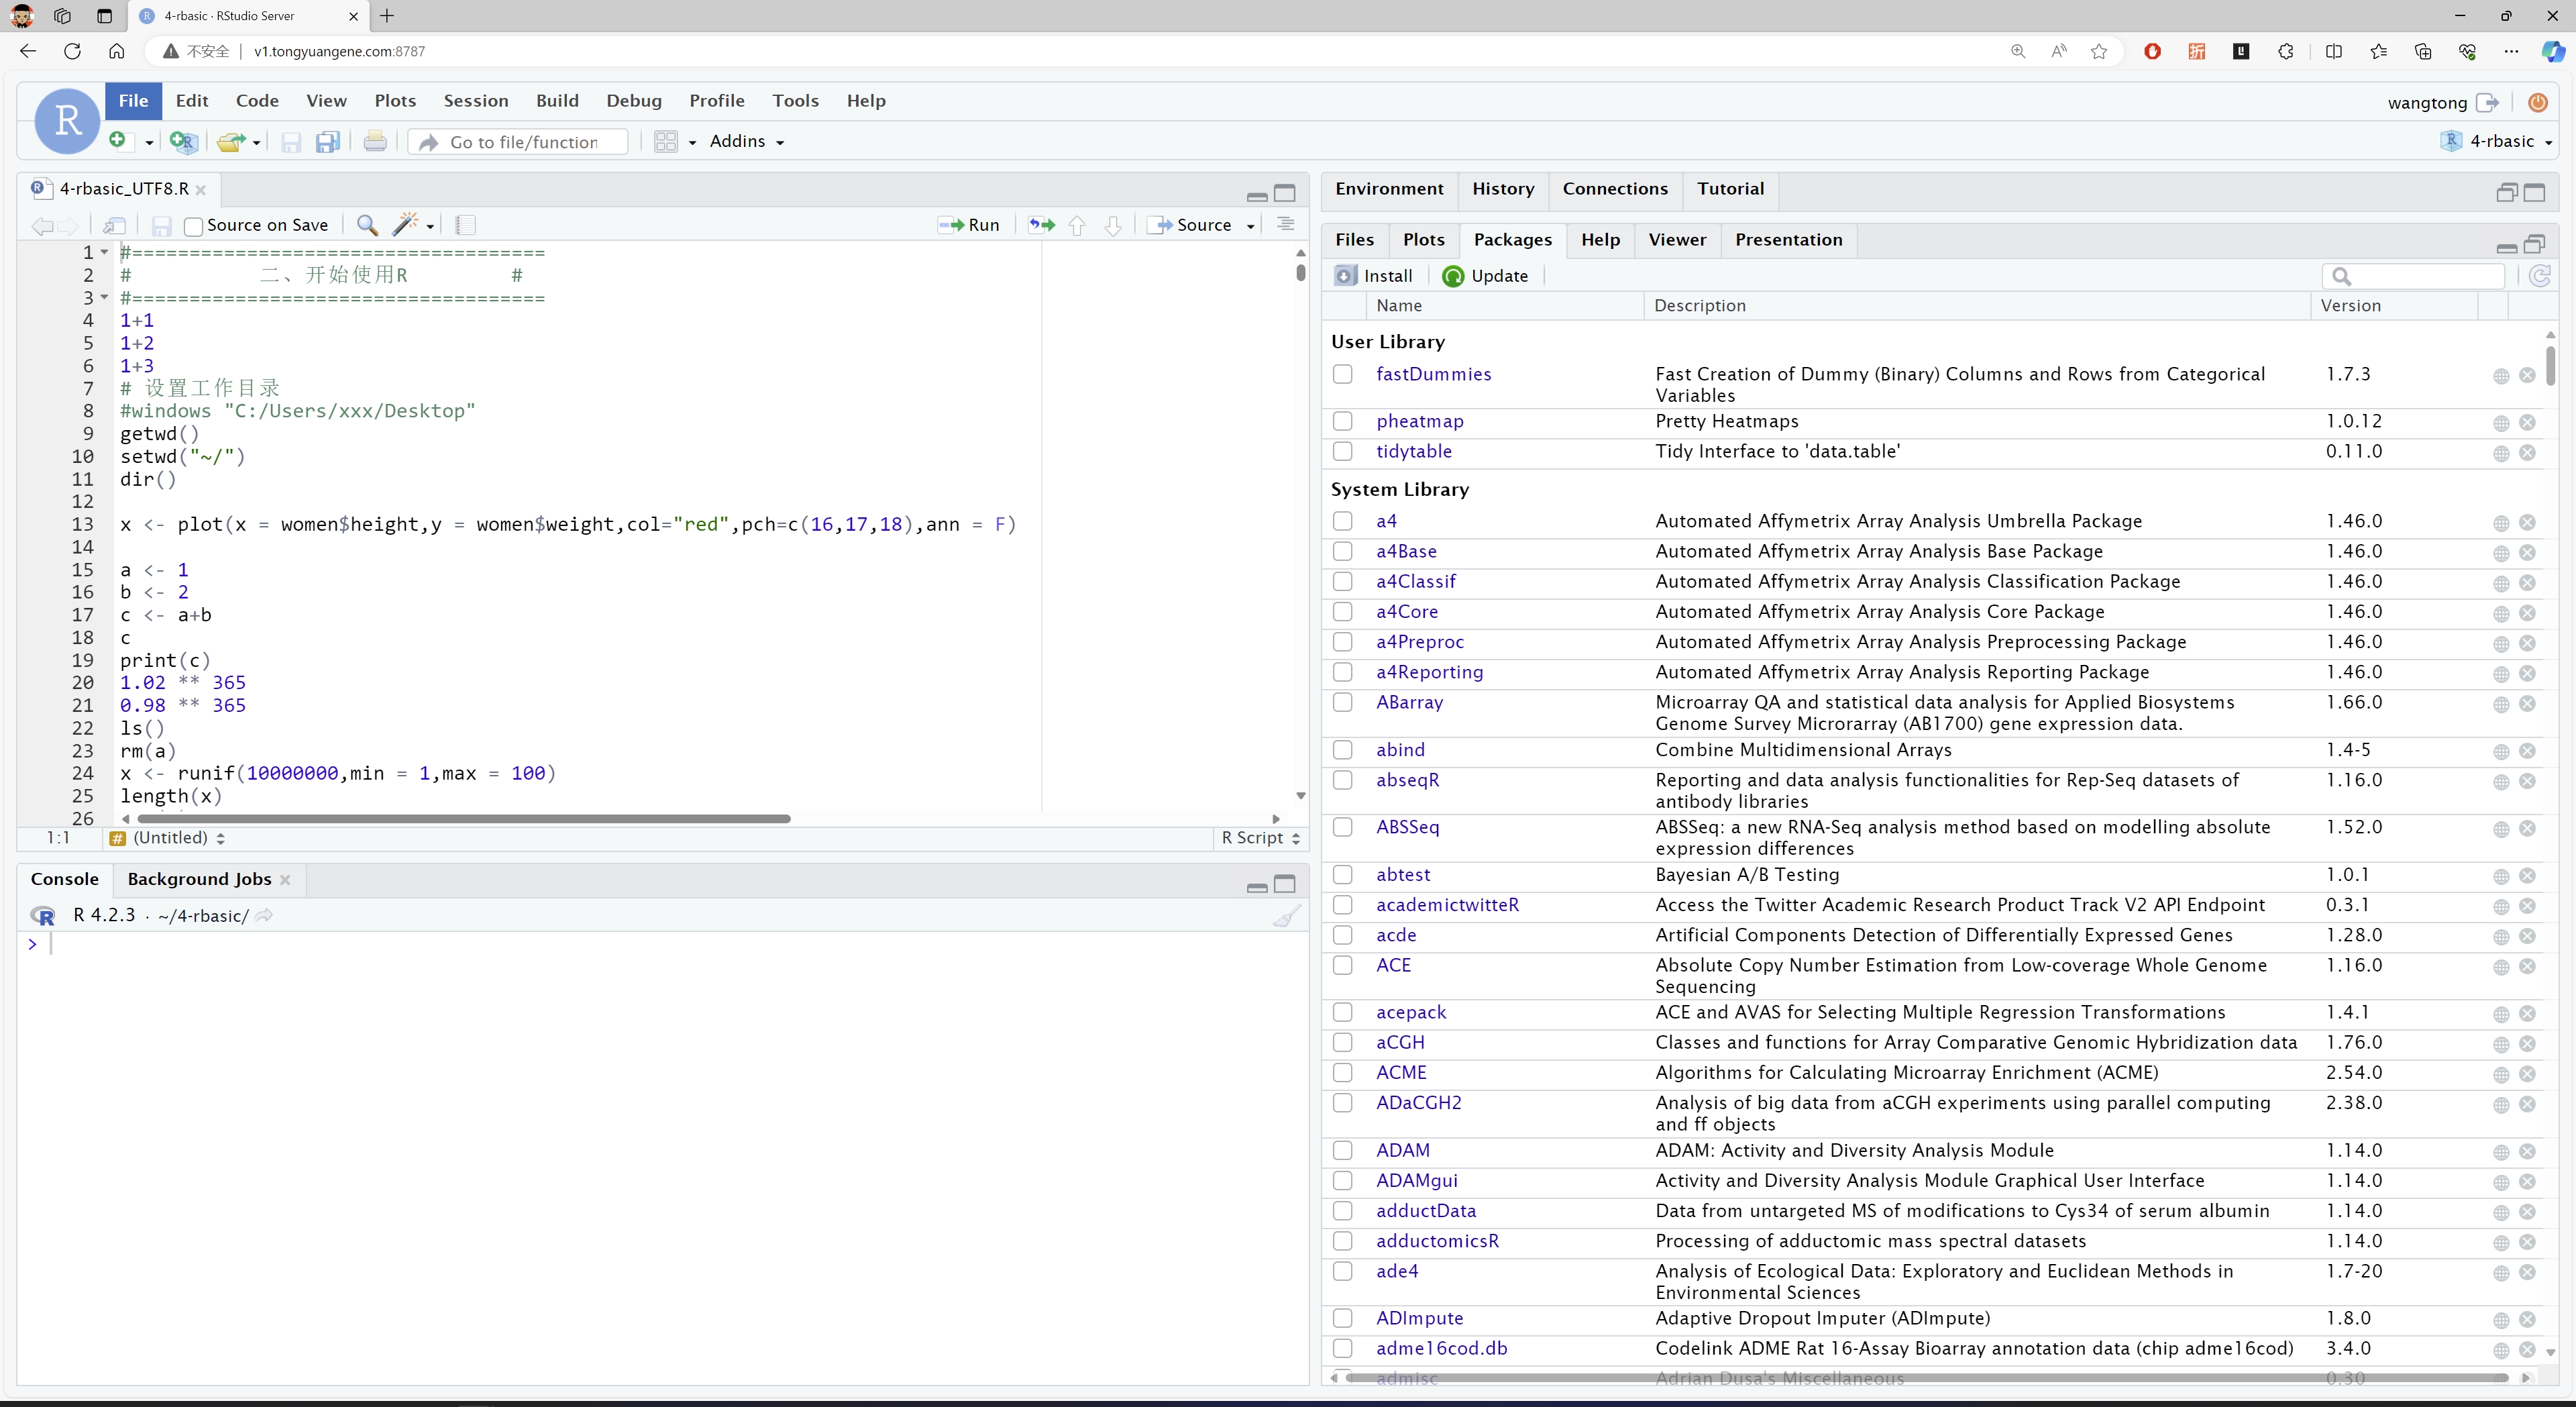
Task: Click the compile report notebook icon
Action: coord(465,225)
